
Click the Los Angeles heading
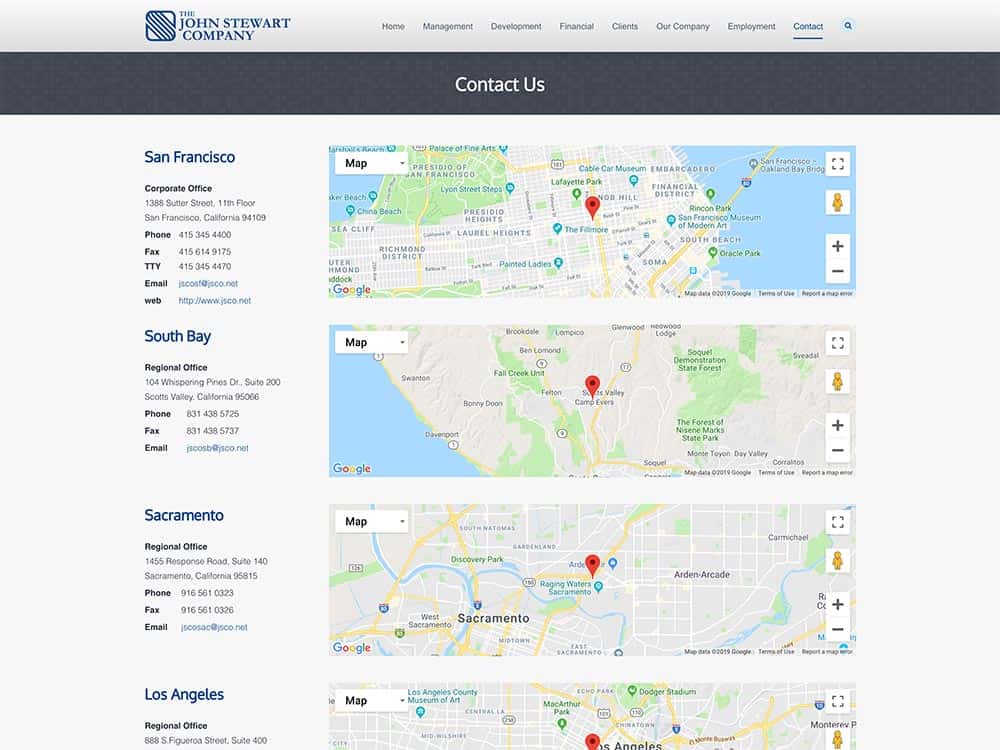click(x=184, y=695)
